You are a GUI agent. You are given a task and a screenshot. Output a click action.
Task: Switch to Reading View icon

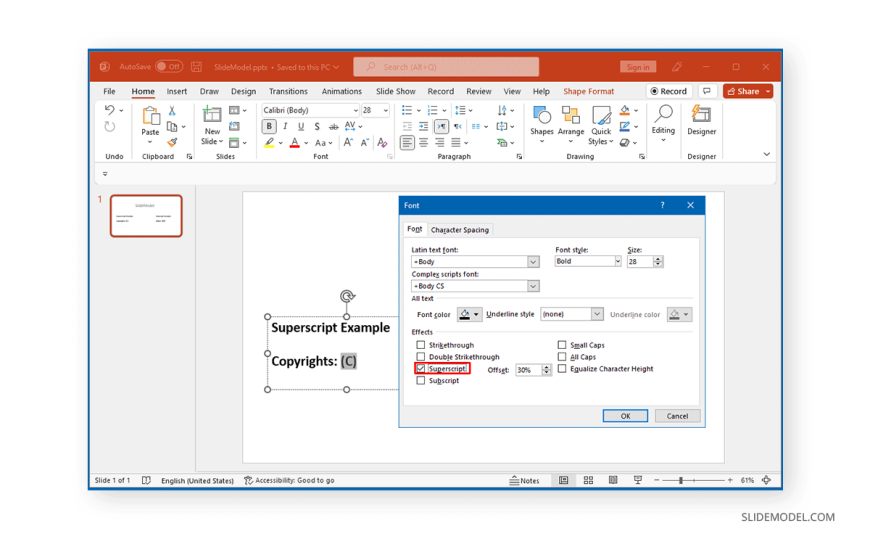613,480
